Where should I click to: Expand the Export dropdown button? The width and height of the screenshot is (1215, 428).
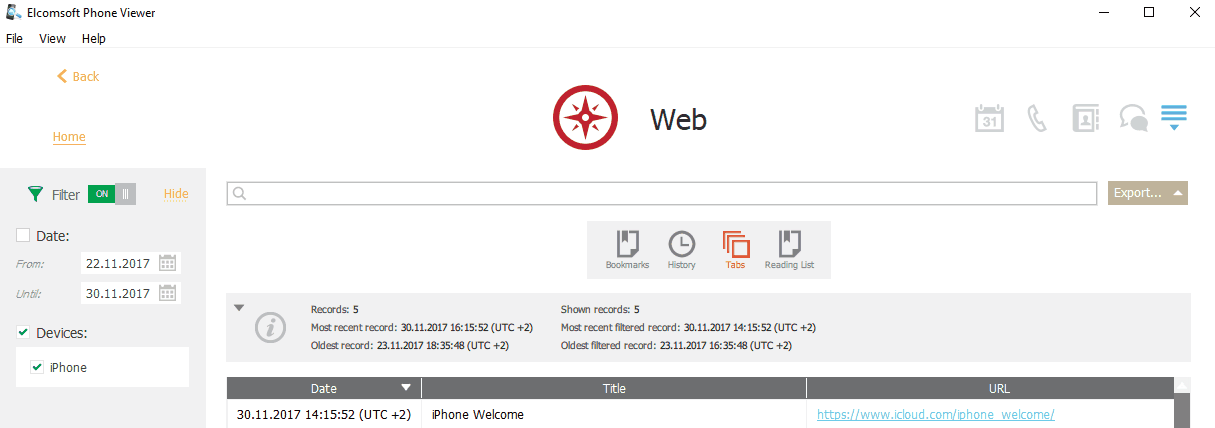pyautogui.click(x=1147, y=193)
